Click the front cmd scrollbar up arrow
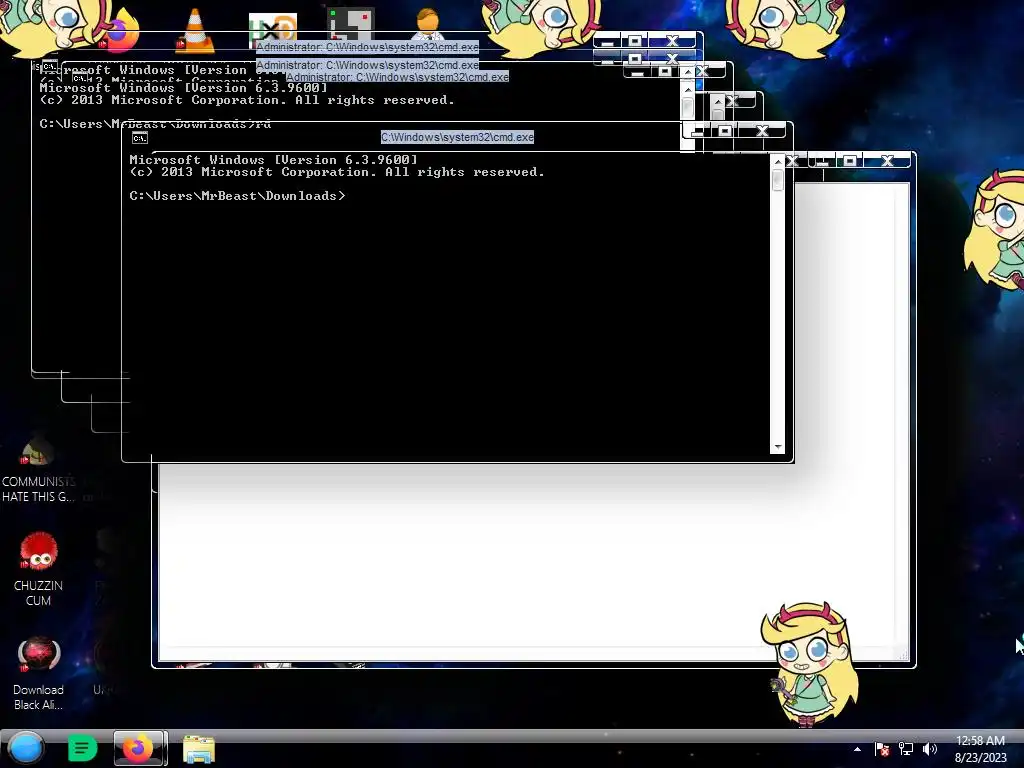 777,161
